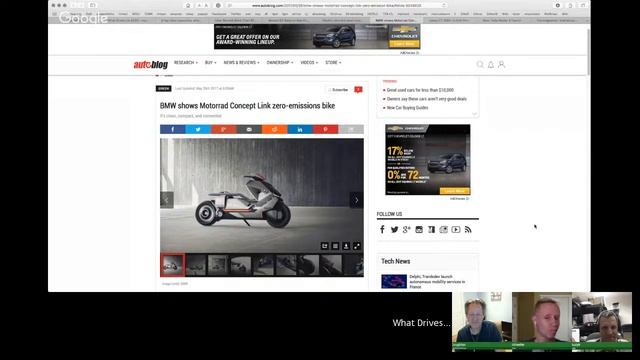
Task: Toggle gallery thumbnail grid icon
Action: (335, 246)
